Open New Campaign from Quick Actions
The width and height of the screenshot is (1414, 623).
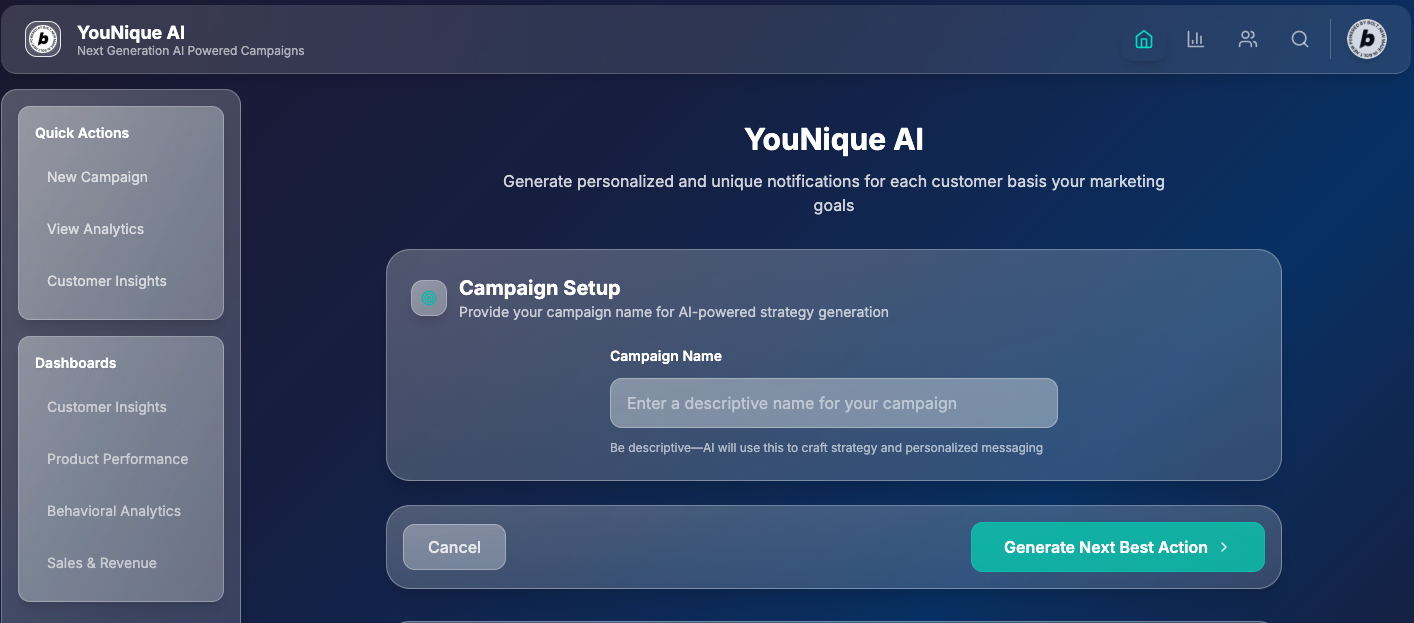tap(97, 177)
